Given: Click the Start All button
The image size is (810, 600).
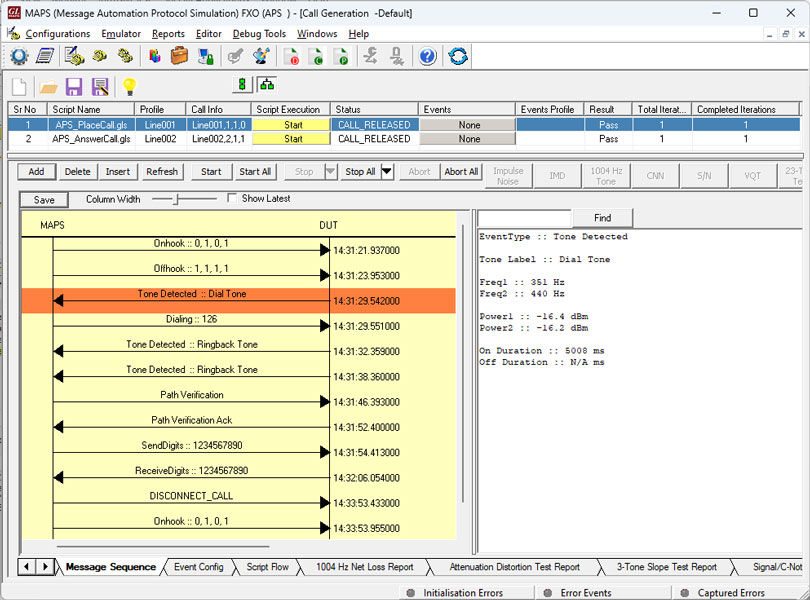Looking at the screenshot, I should (x=255, y=172).
